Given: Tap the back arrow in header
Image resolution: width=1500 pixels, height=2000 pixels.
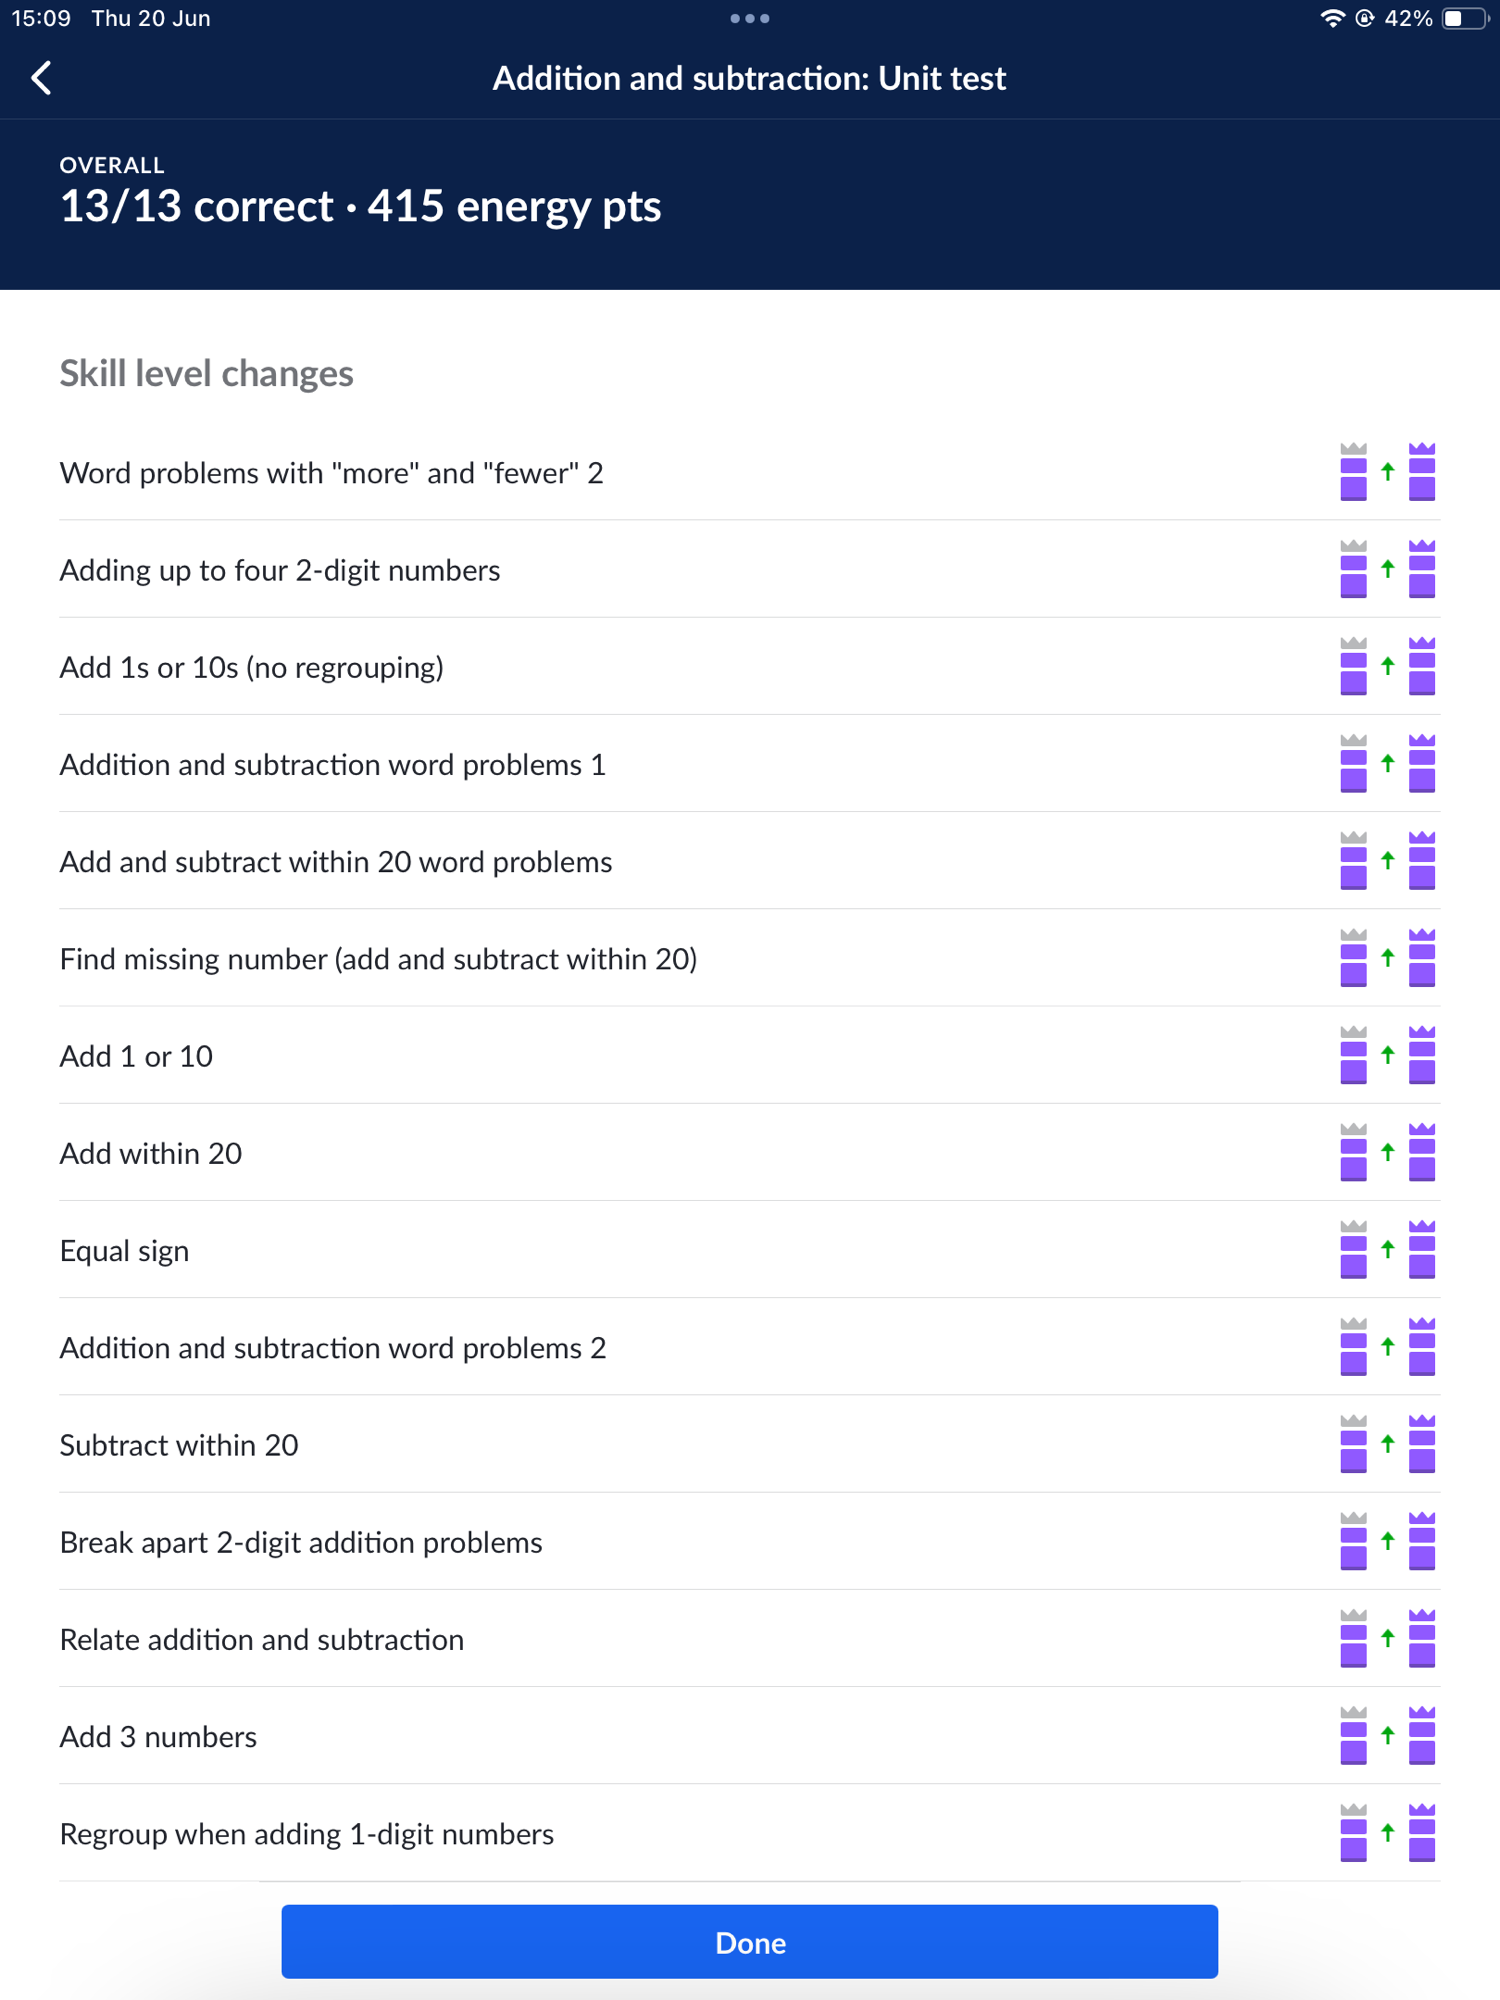Looking at the screenshot, I should tap(42, 78).
